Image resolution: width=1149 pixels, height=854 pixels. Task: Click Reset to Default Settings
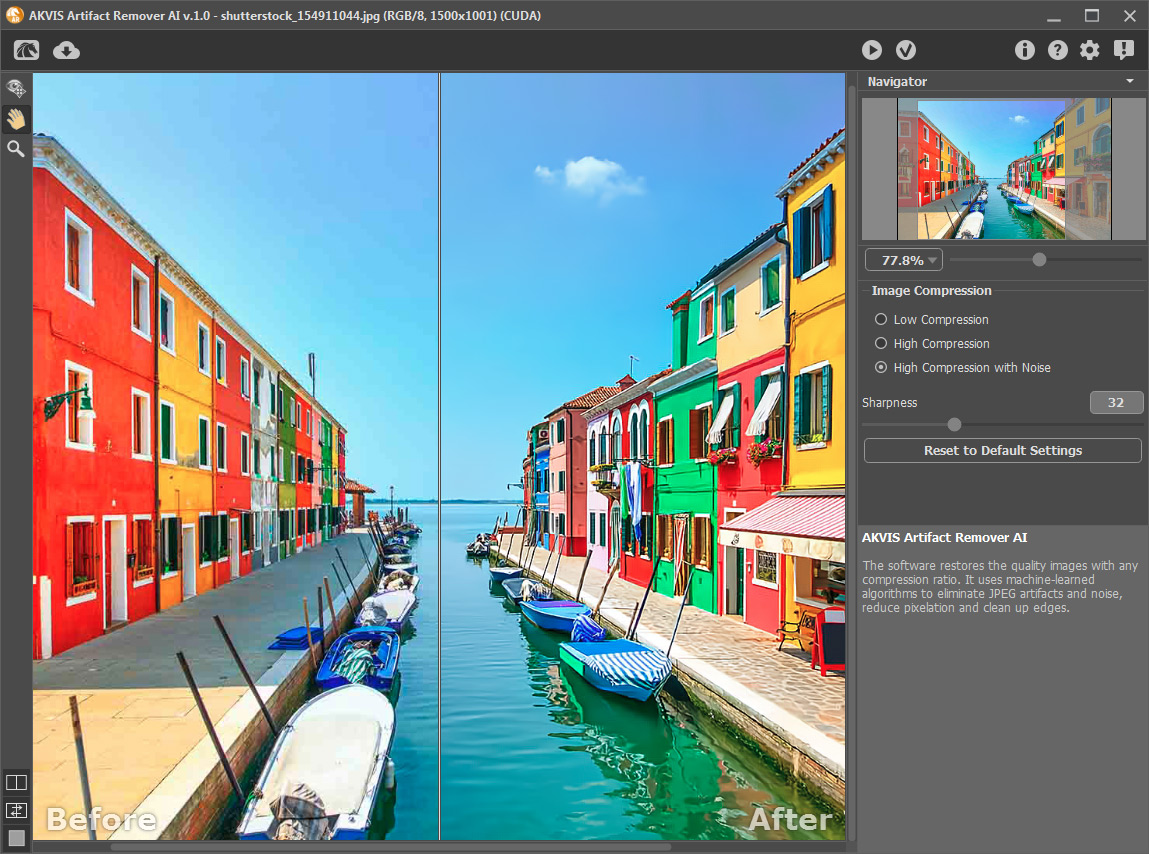point(1002,451)
